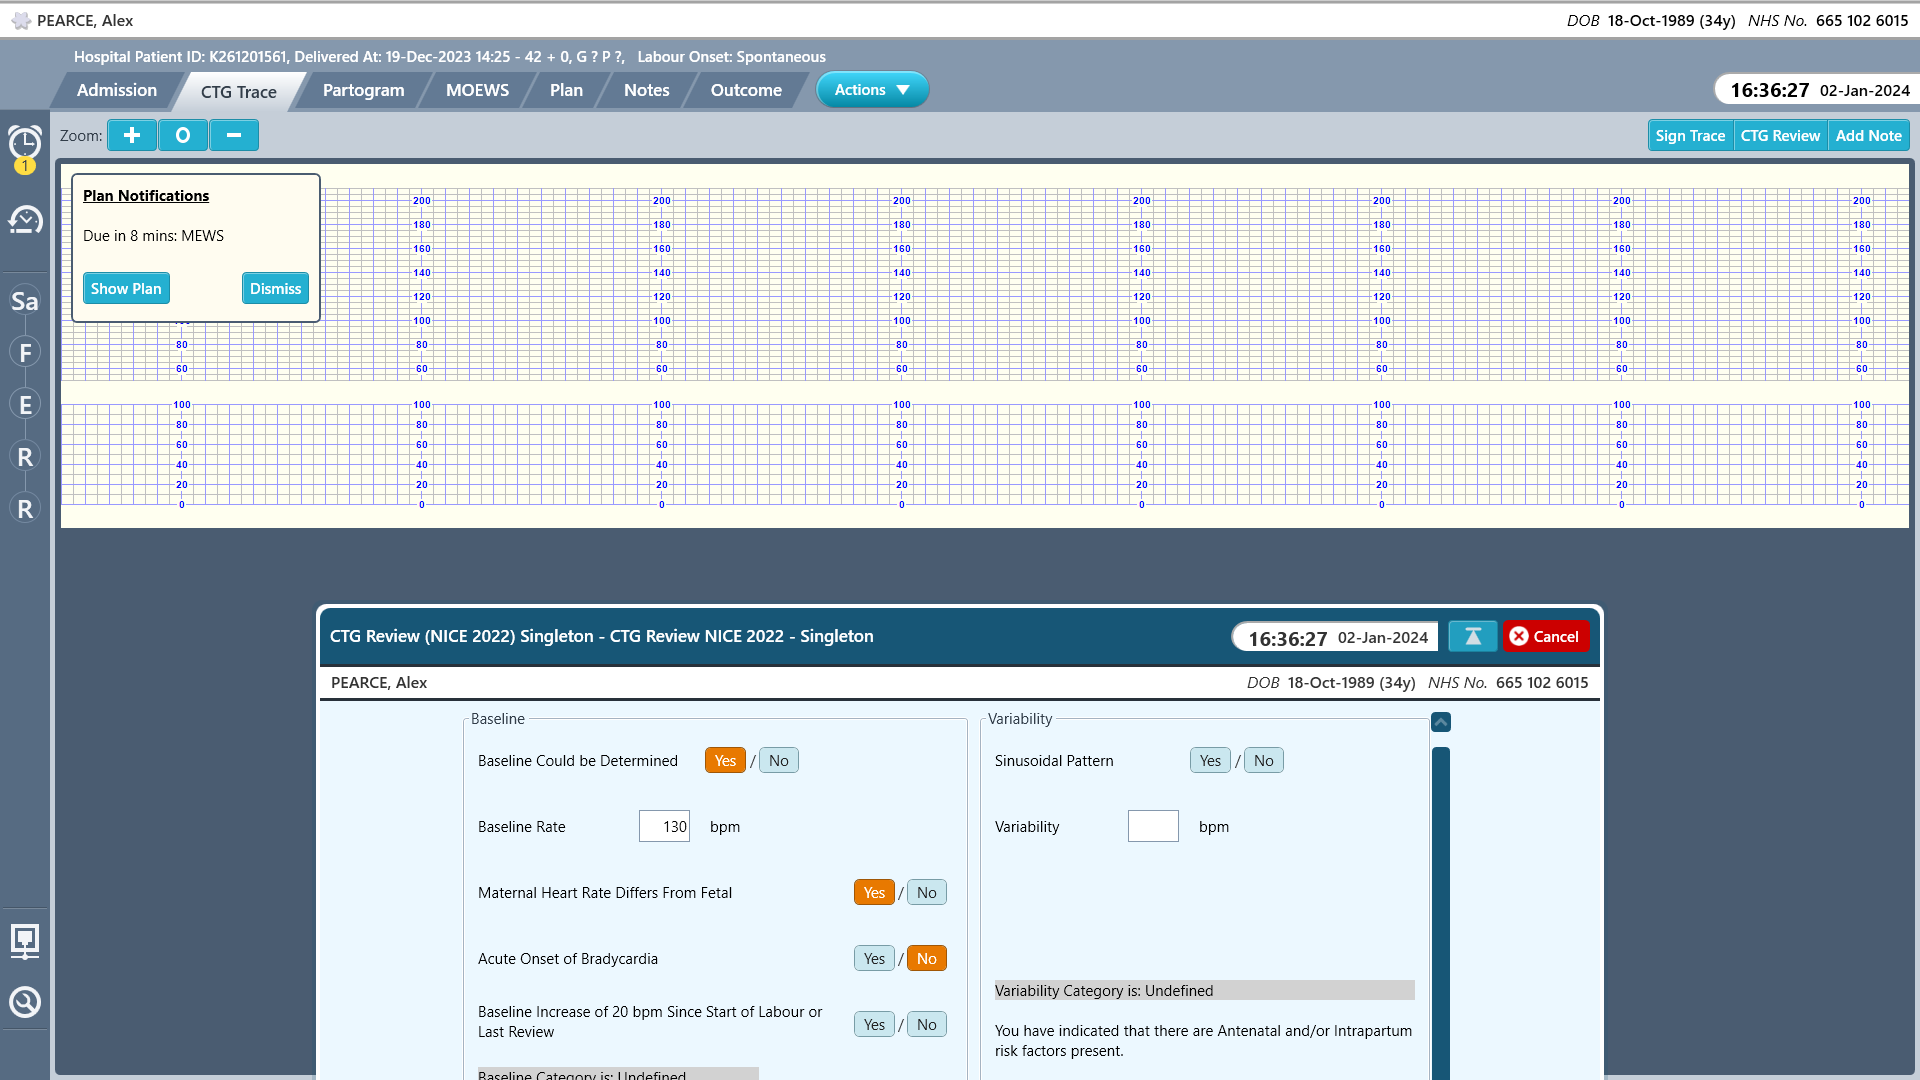
Task: Click the NHS No. 665 102 6015 top header
Action: (x=1828, y=20)
